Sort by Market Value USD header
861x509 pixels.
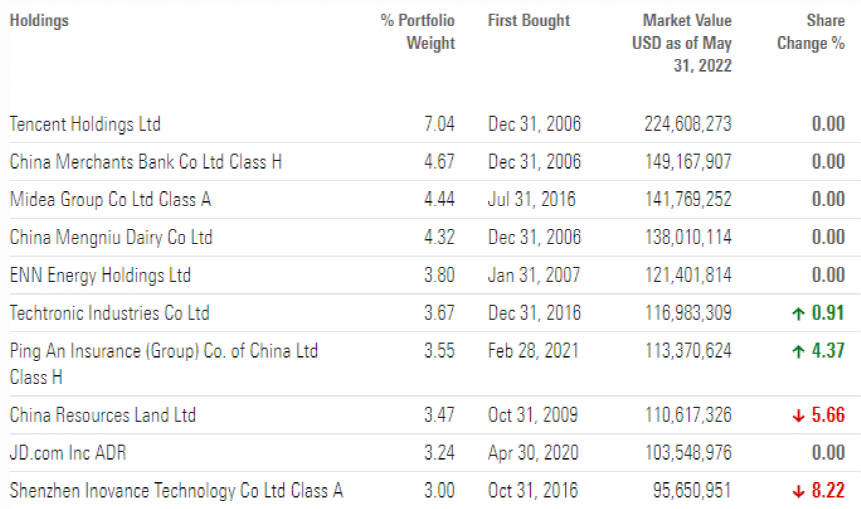(x=682, y=43)
